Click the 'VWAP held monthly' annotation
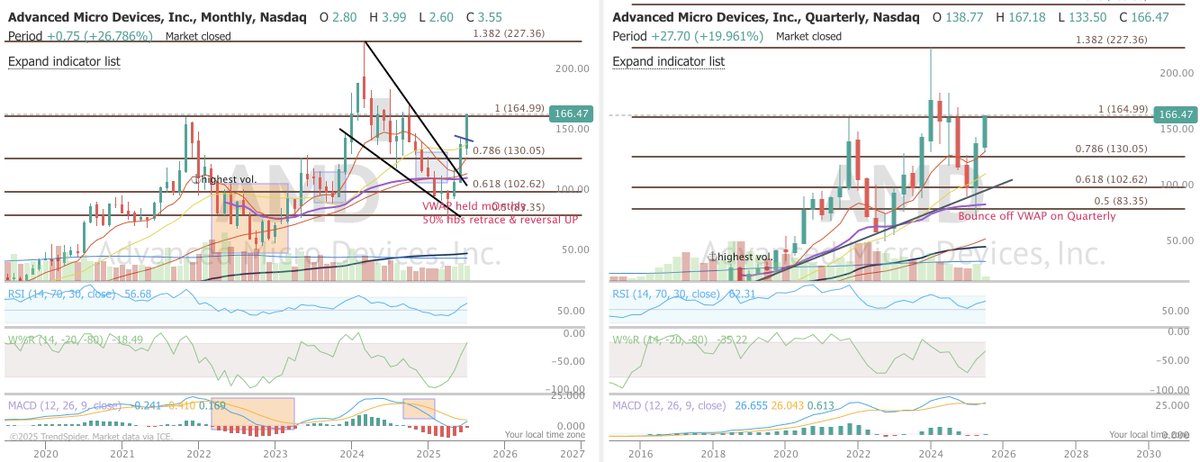1200x462 pixels. pos(474,206)
